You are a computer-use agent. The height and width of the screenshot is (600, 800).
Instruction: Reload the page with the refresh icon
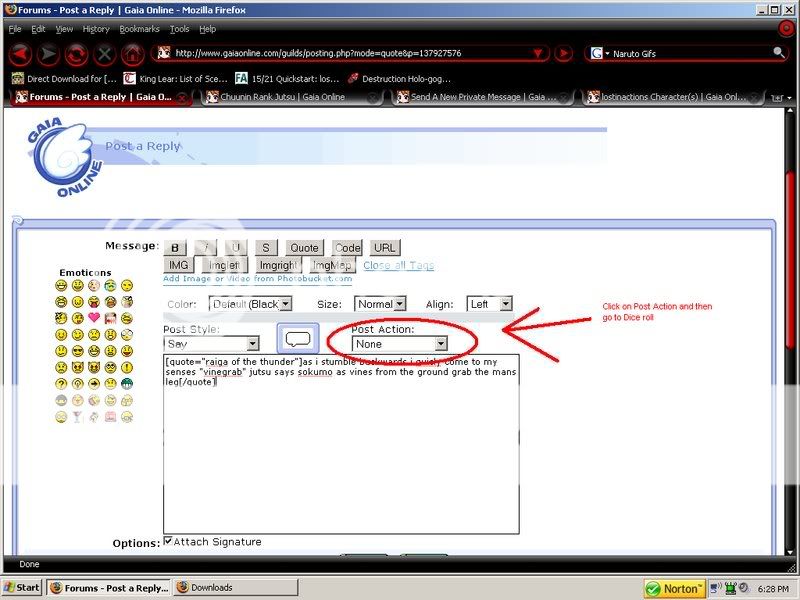click(76, 54)
